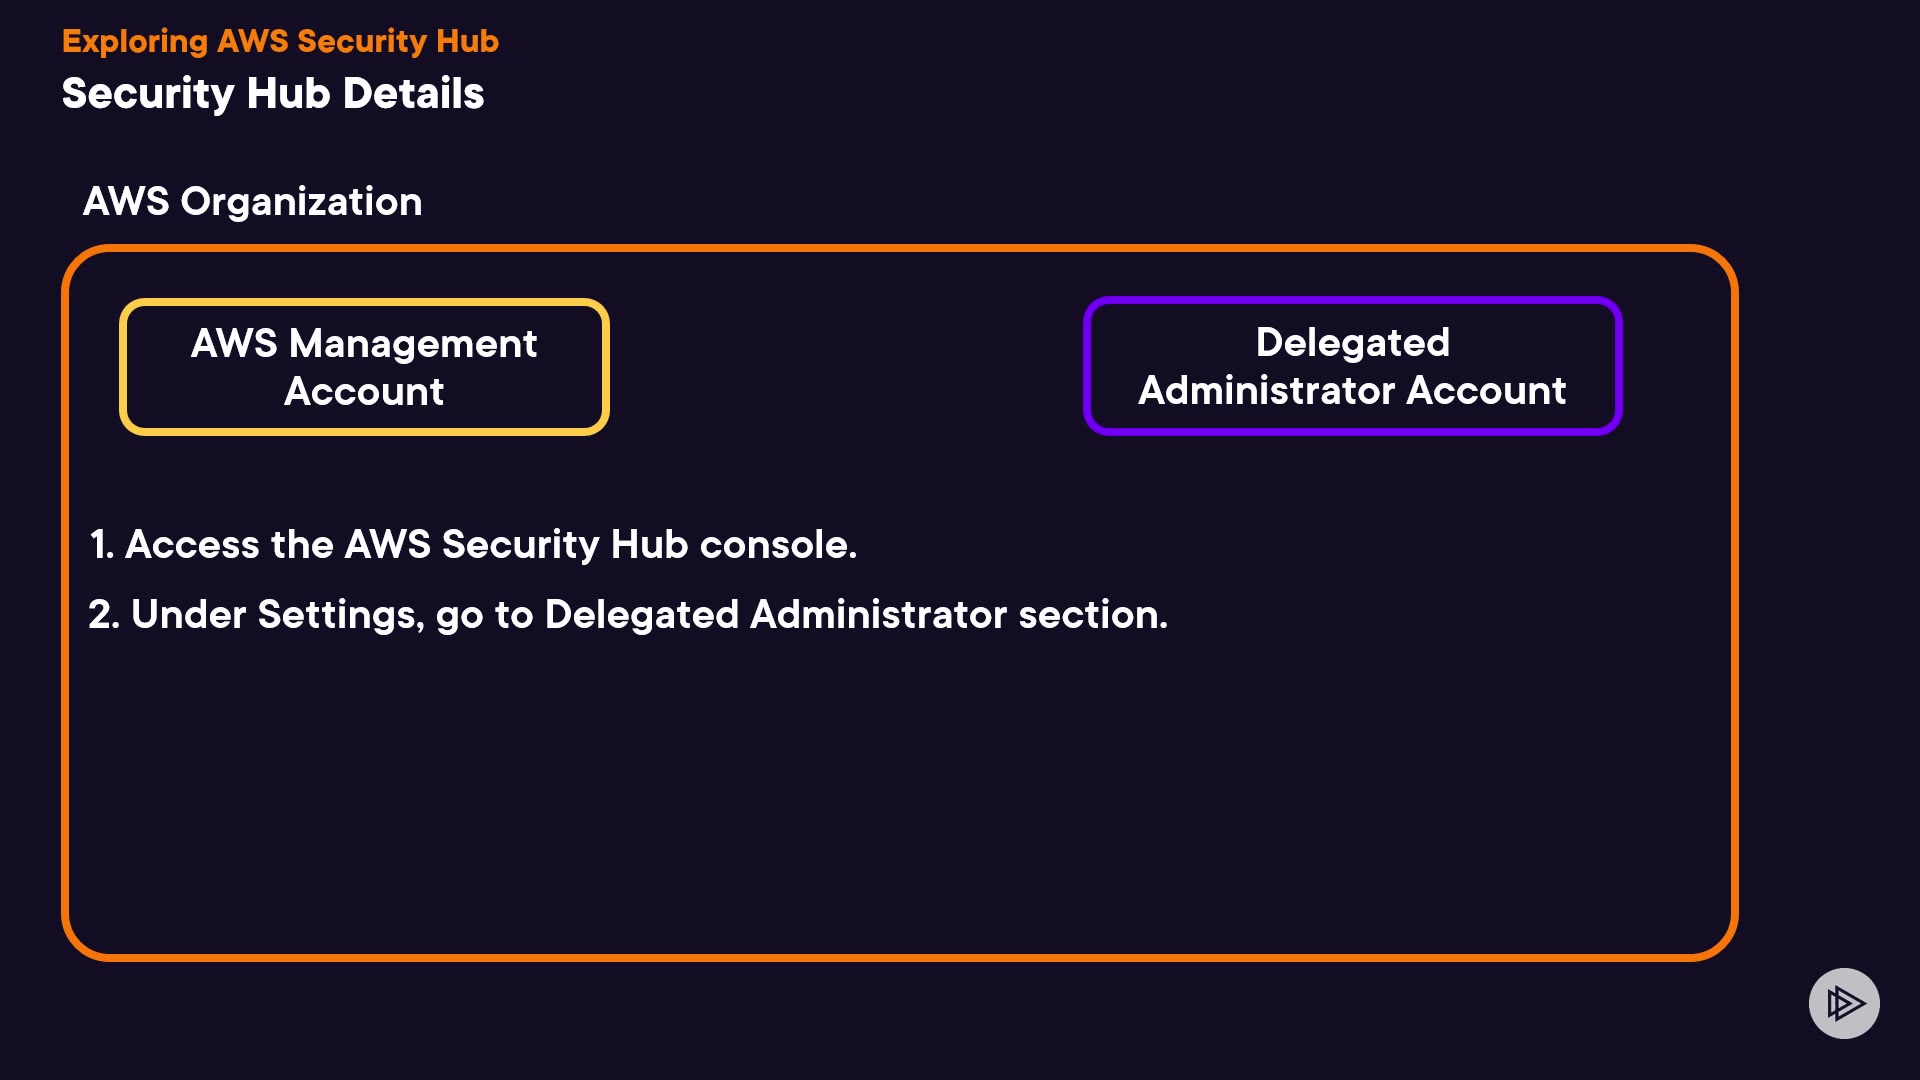
Task: Click the 'Security Hub Details' slide title
Action: [x=273, y=94]
